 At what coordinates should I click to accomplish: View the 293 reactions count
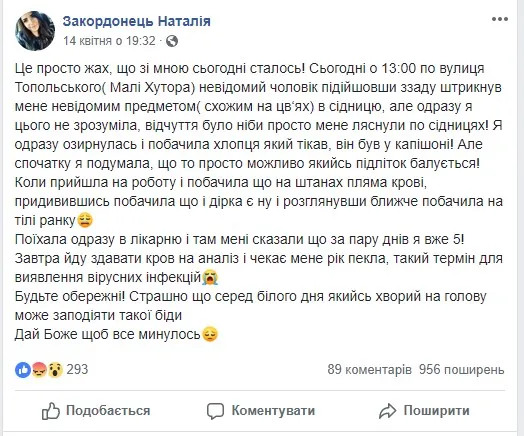pos(77,370)
